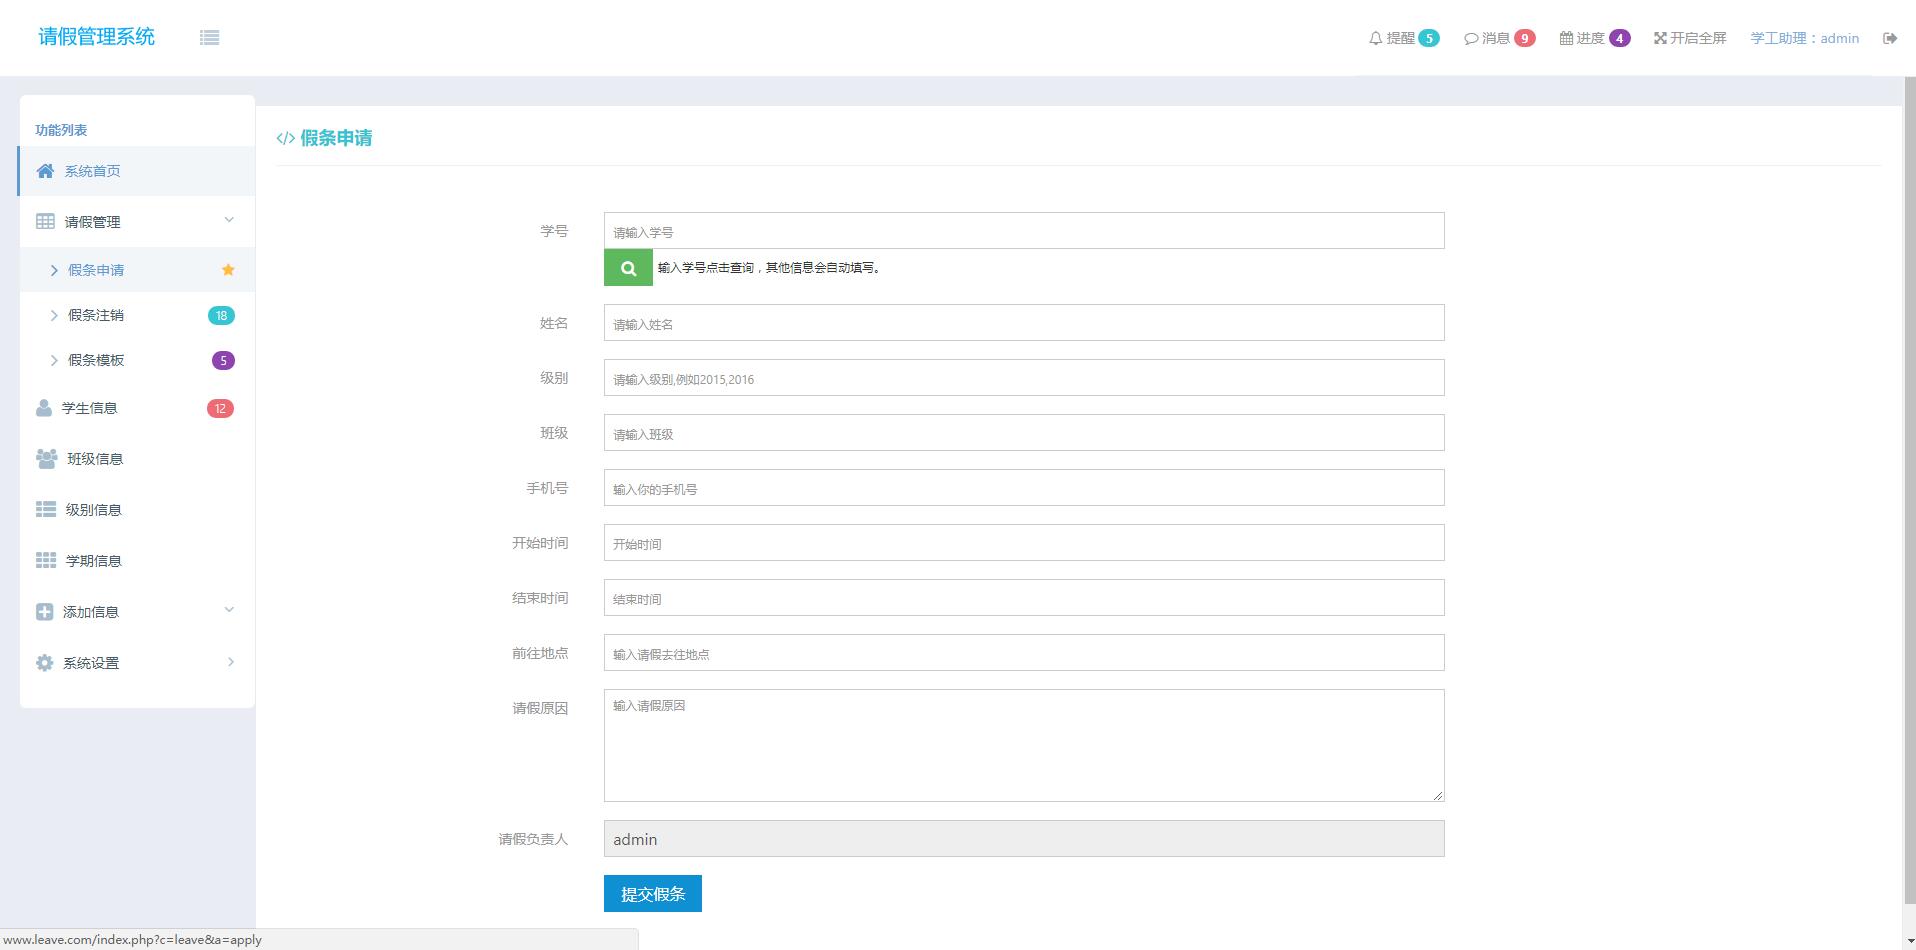
Task: Click the green search query button
Action: point(628,268)
